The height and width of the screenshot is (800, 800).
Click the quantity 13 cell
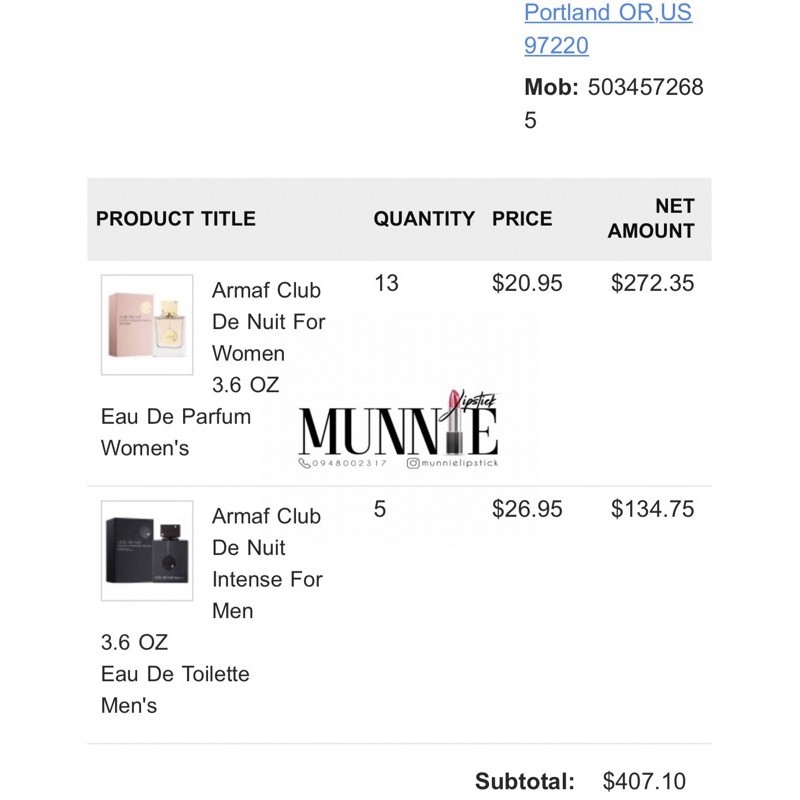(386, 283)
